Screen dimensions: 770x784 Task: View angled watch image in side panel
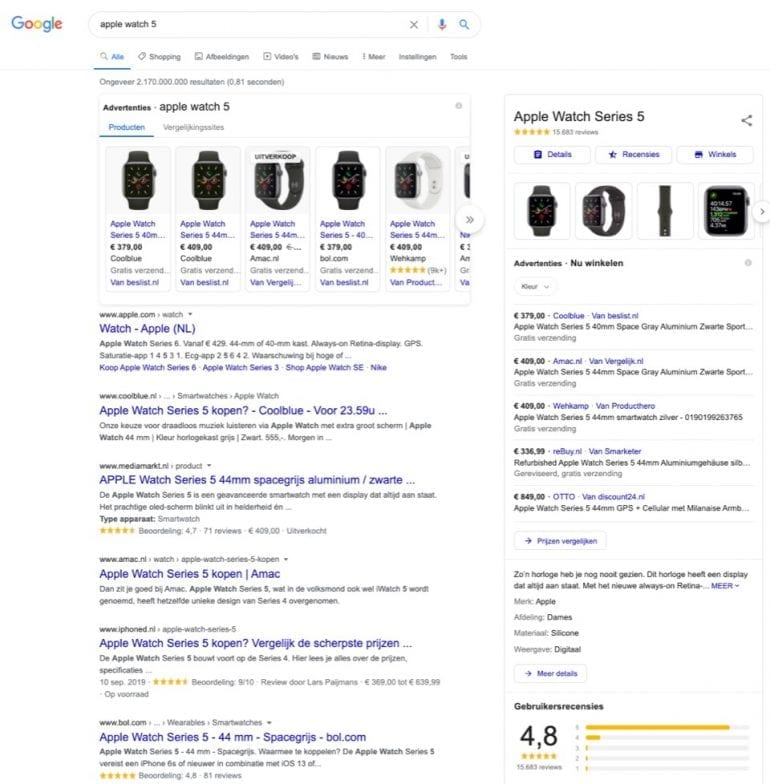tap(604, 210)
